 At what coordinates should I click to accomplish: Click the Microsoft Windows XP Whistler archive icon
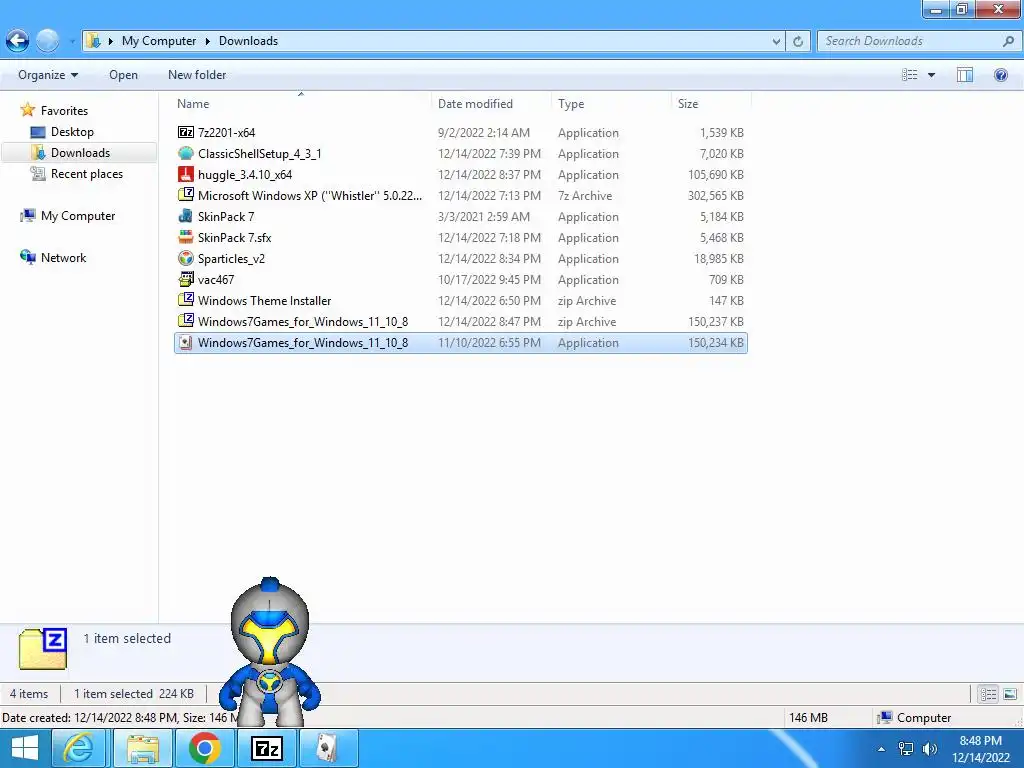point(186,195)
